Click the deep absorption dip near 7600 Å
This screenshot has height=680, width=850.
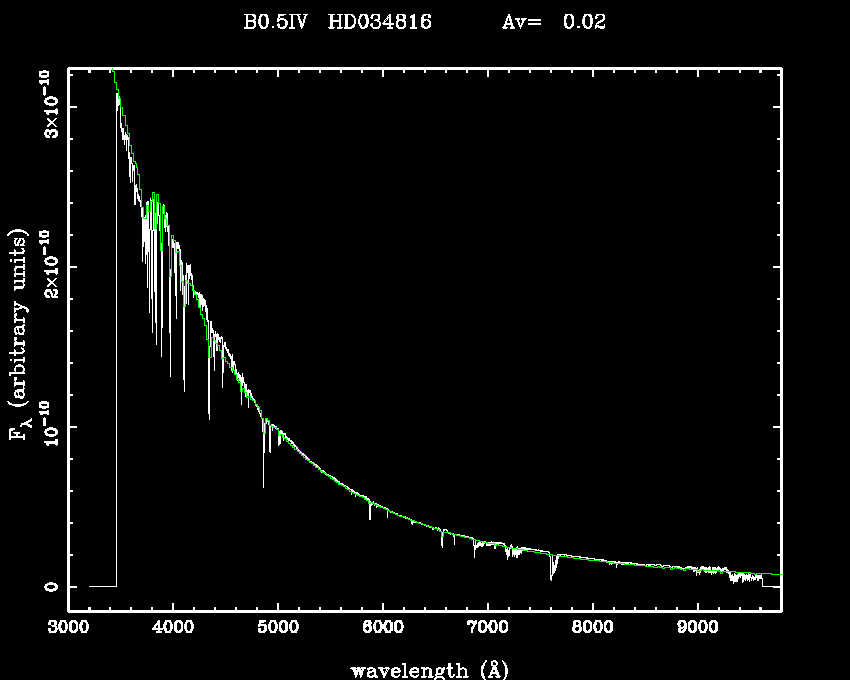(x=552, y=577)
